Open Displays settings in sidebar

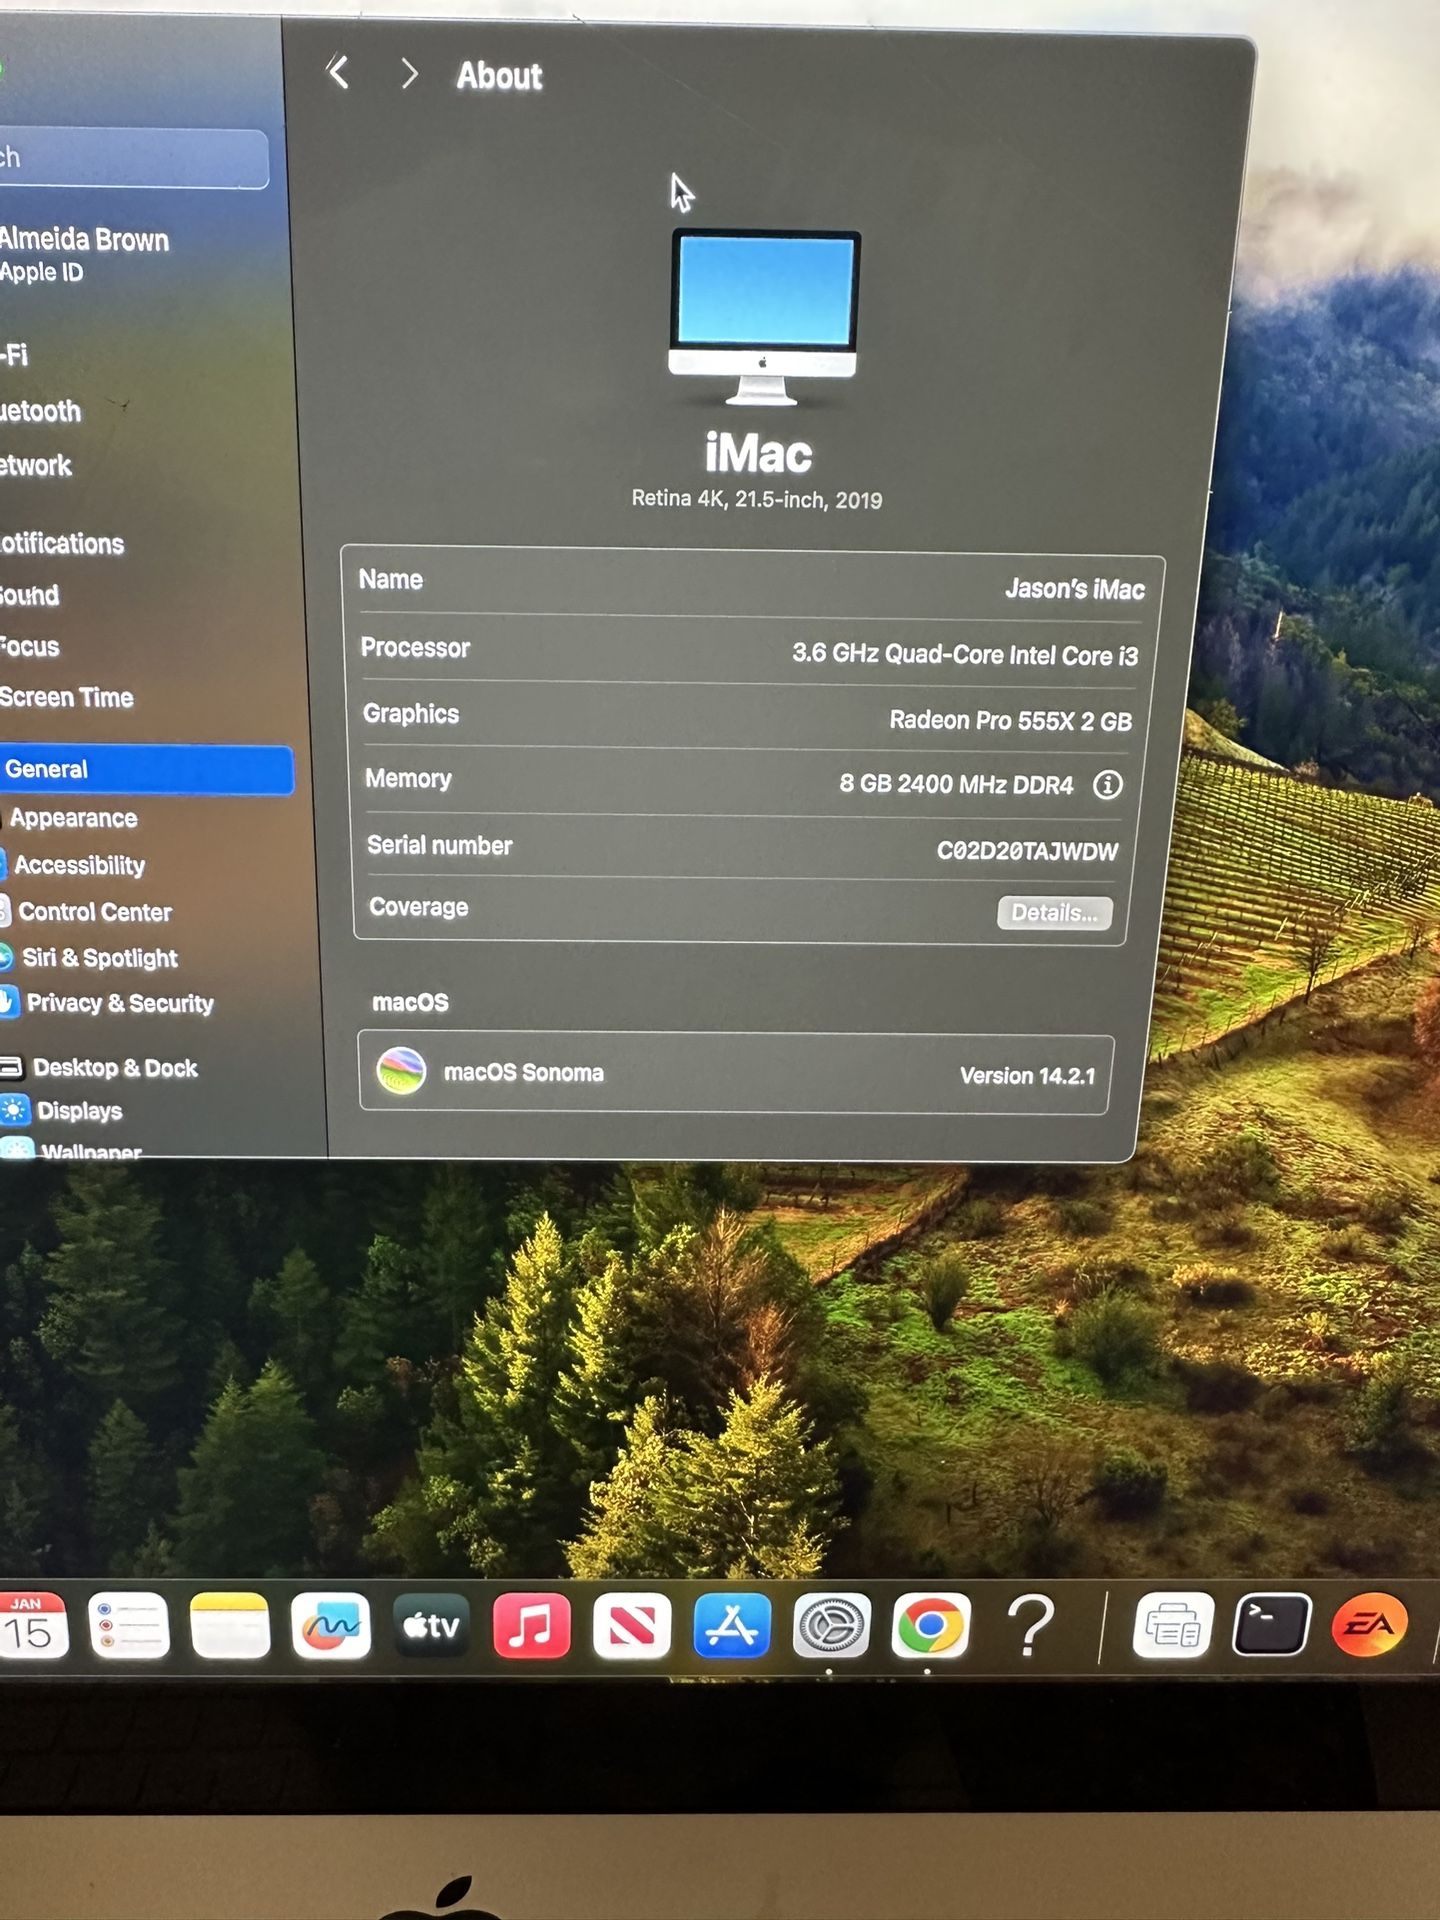click(78, 1111)
